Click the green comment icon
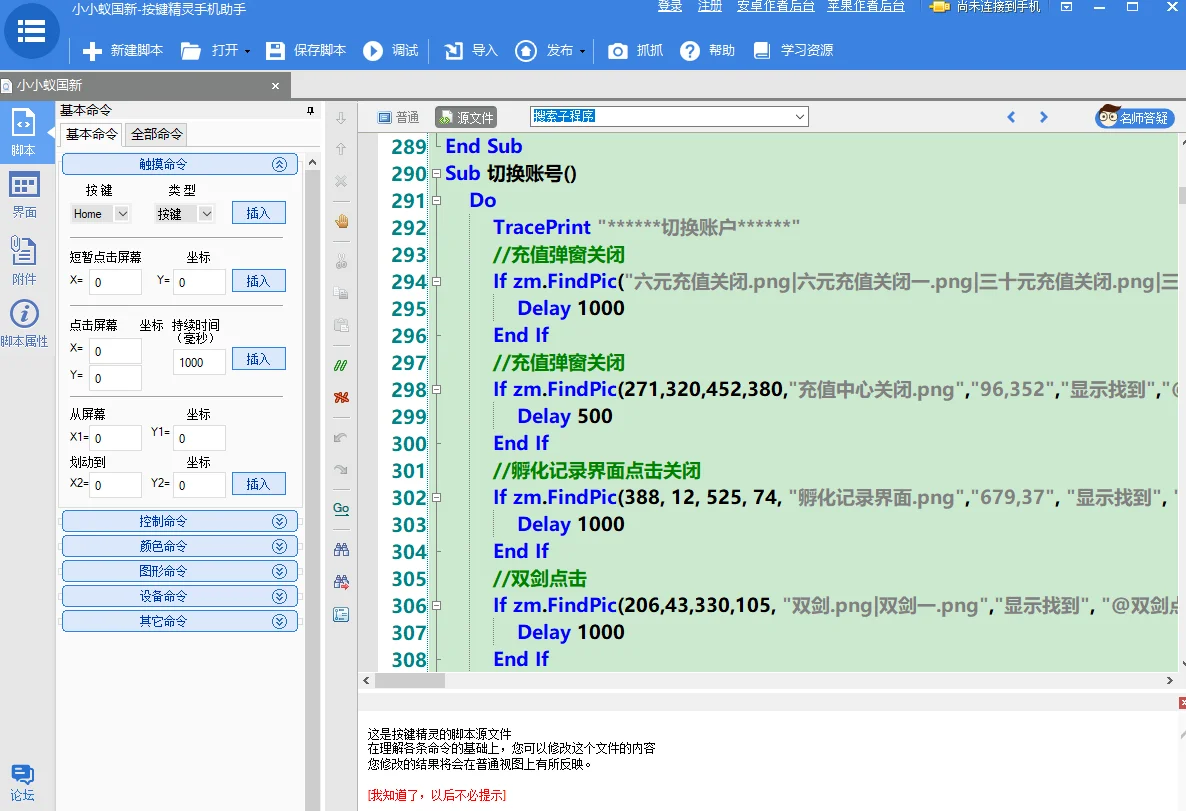 point(341,365)
